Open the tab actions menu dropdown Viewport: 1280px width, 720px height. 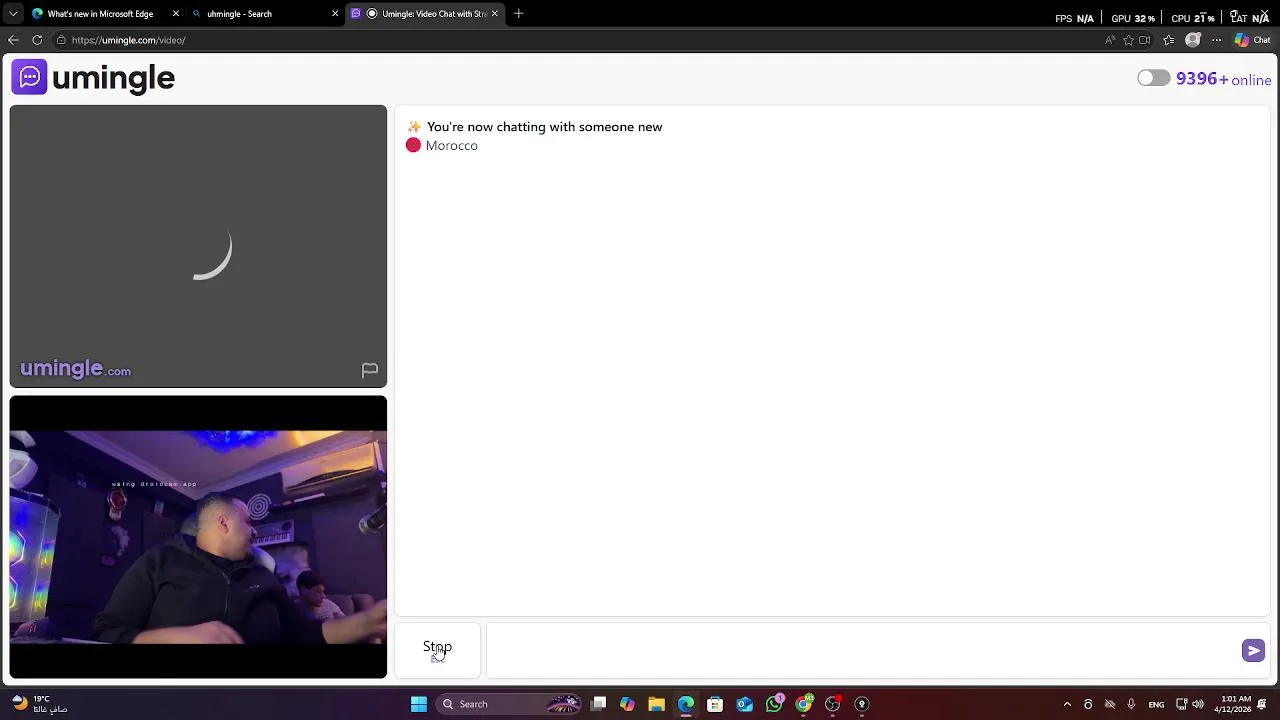[12, 14]
